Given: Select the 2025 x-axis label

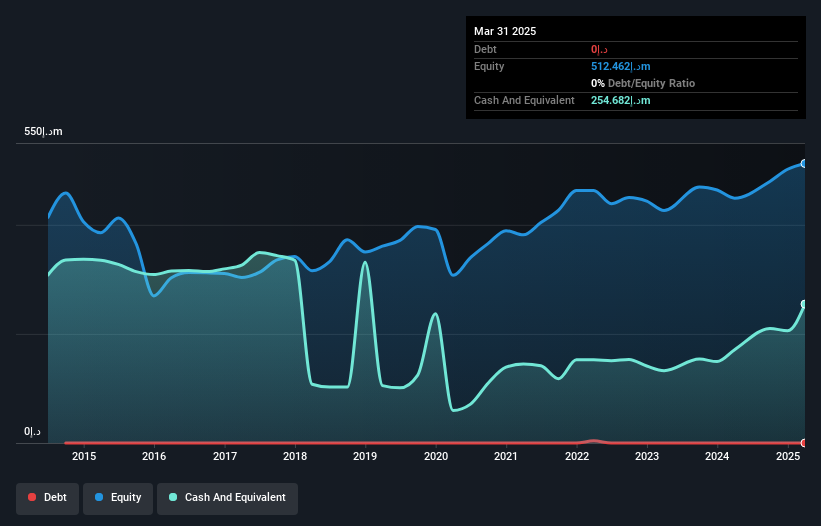Looking at the screenshot, I should pos(787,456).
